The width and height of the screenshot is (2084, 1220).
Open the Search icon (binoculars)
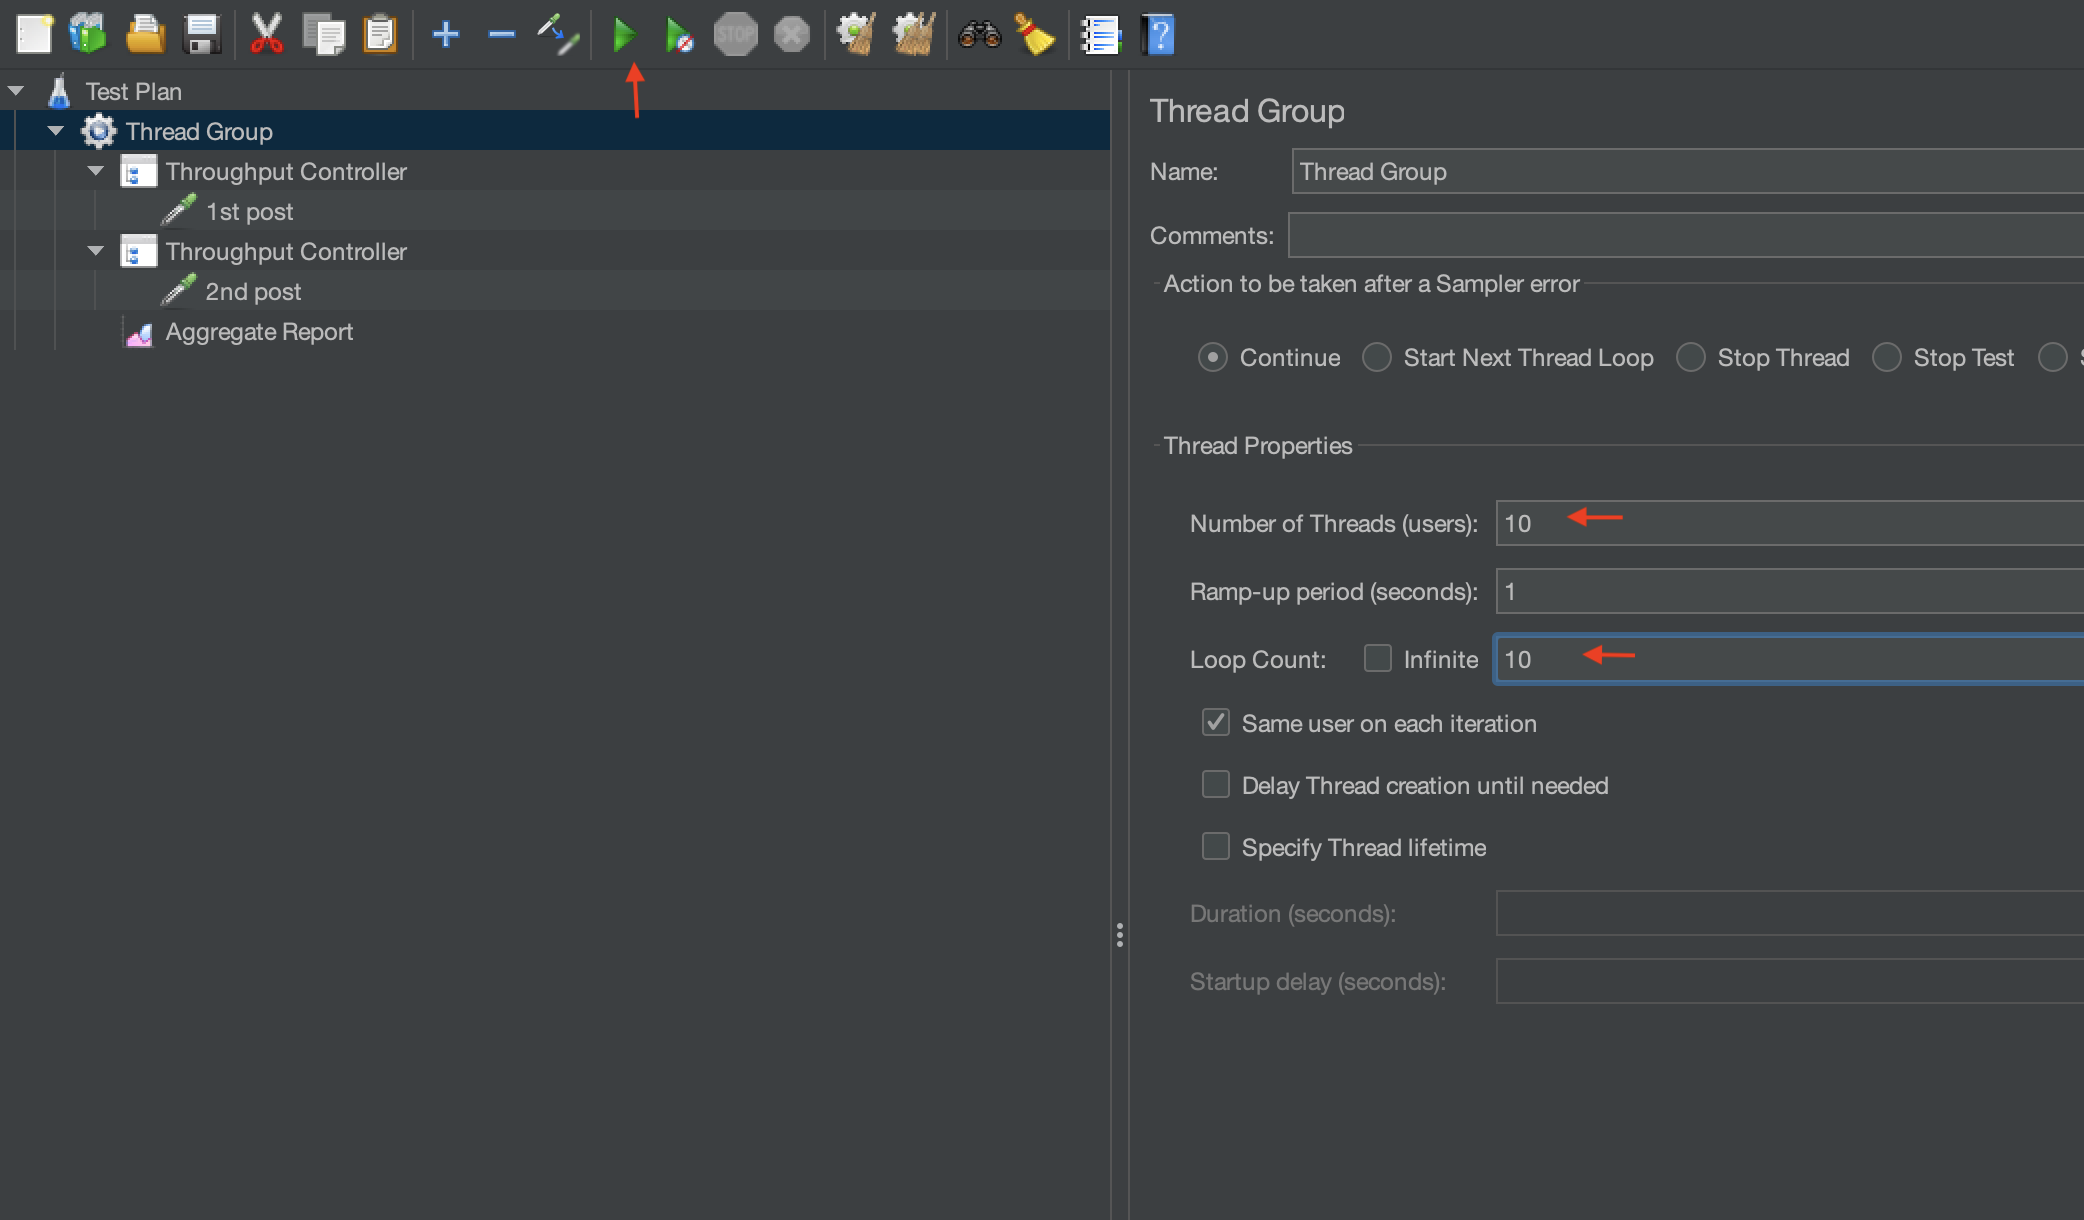click(x=980, y=34)
